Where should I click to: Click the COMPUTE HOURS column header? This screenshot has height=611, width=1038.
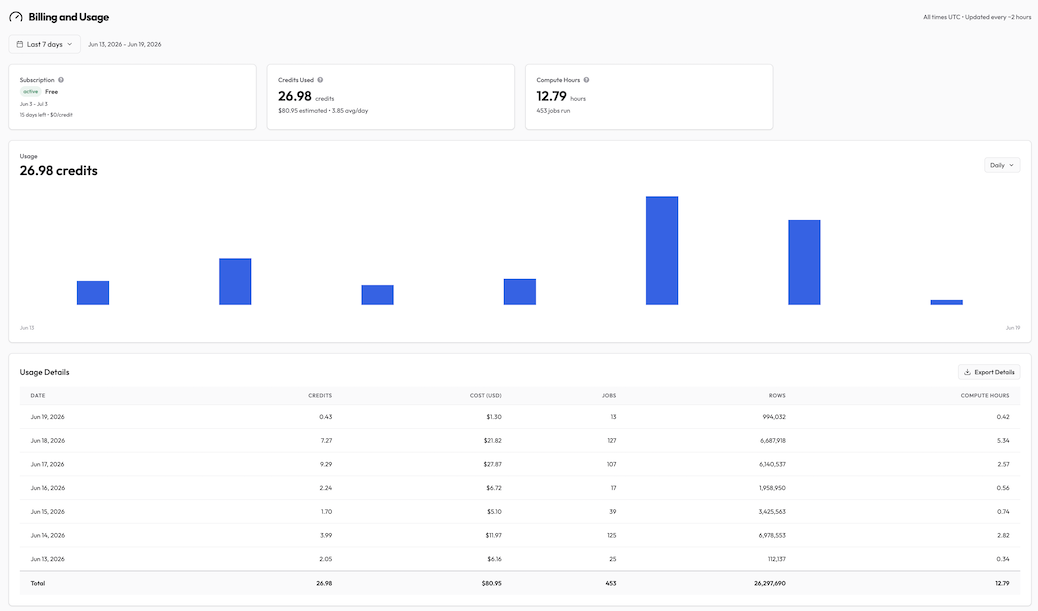coord(985,396)
